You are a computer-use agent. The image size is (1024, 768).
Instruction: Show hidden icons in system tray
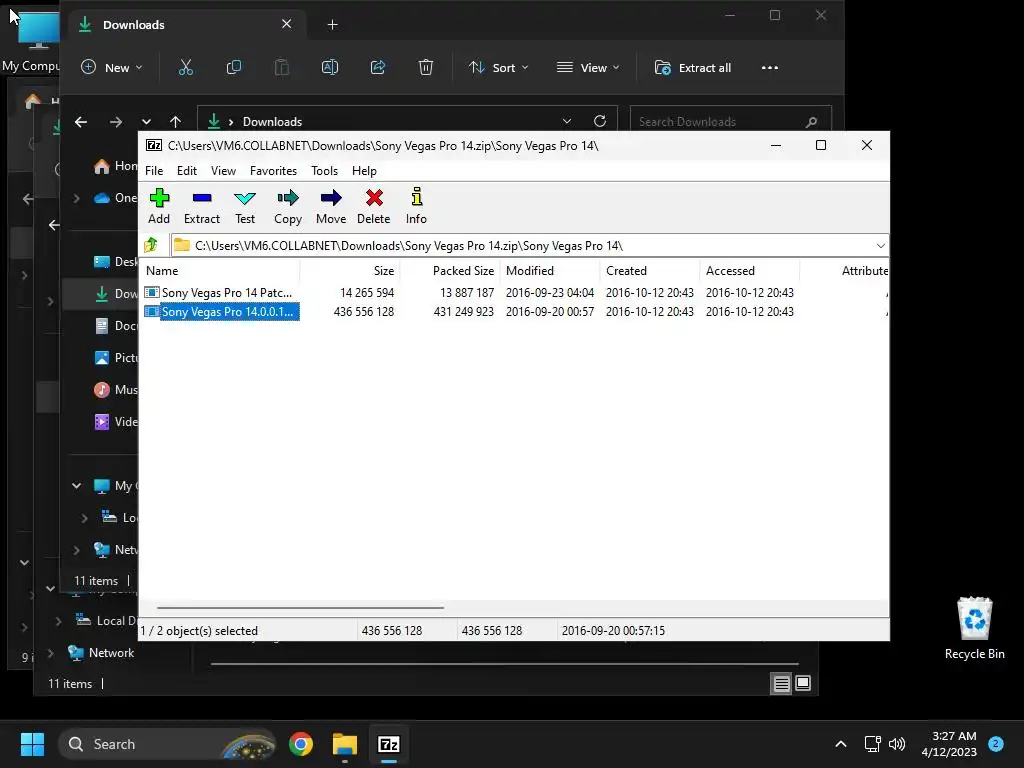click(x=840, y=744)
